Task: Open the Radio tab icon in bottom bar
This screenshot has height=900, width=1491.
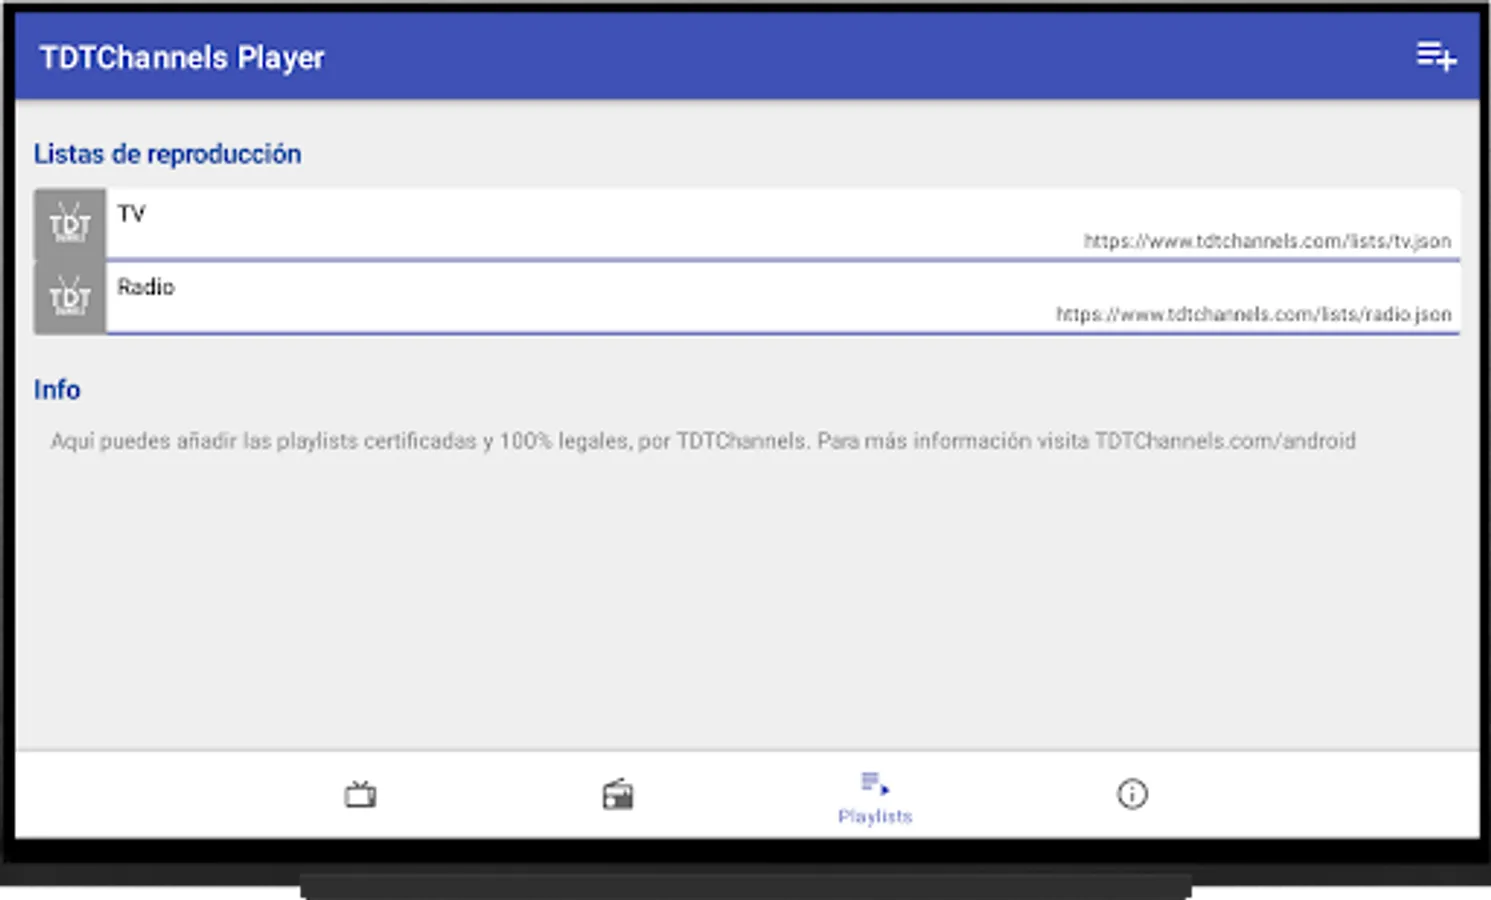Action: coord(618,795)
